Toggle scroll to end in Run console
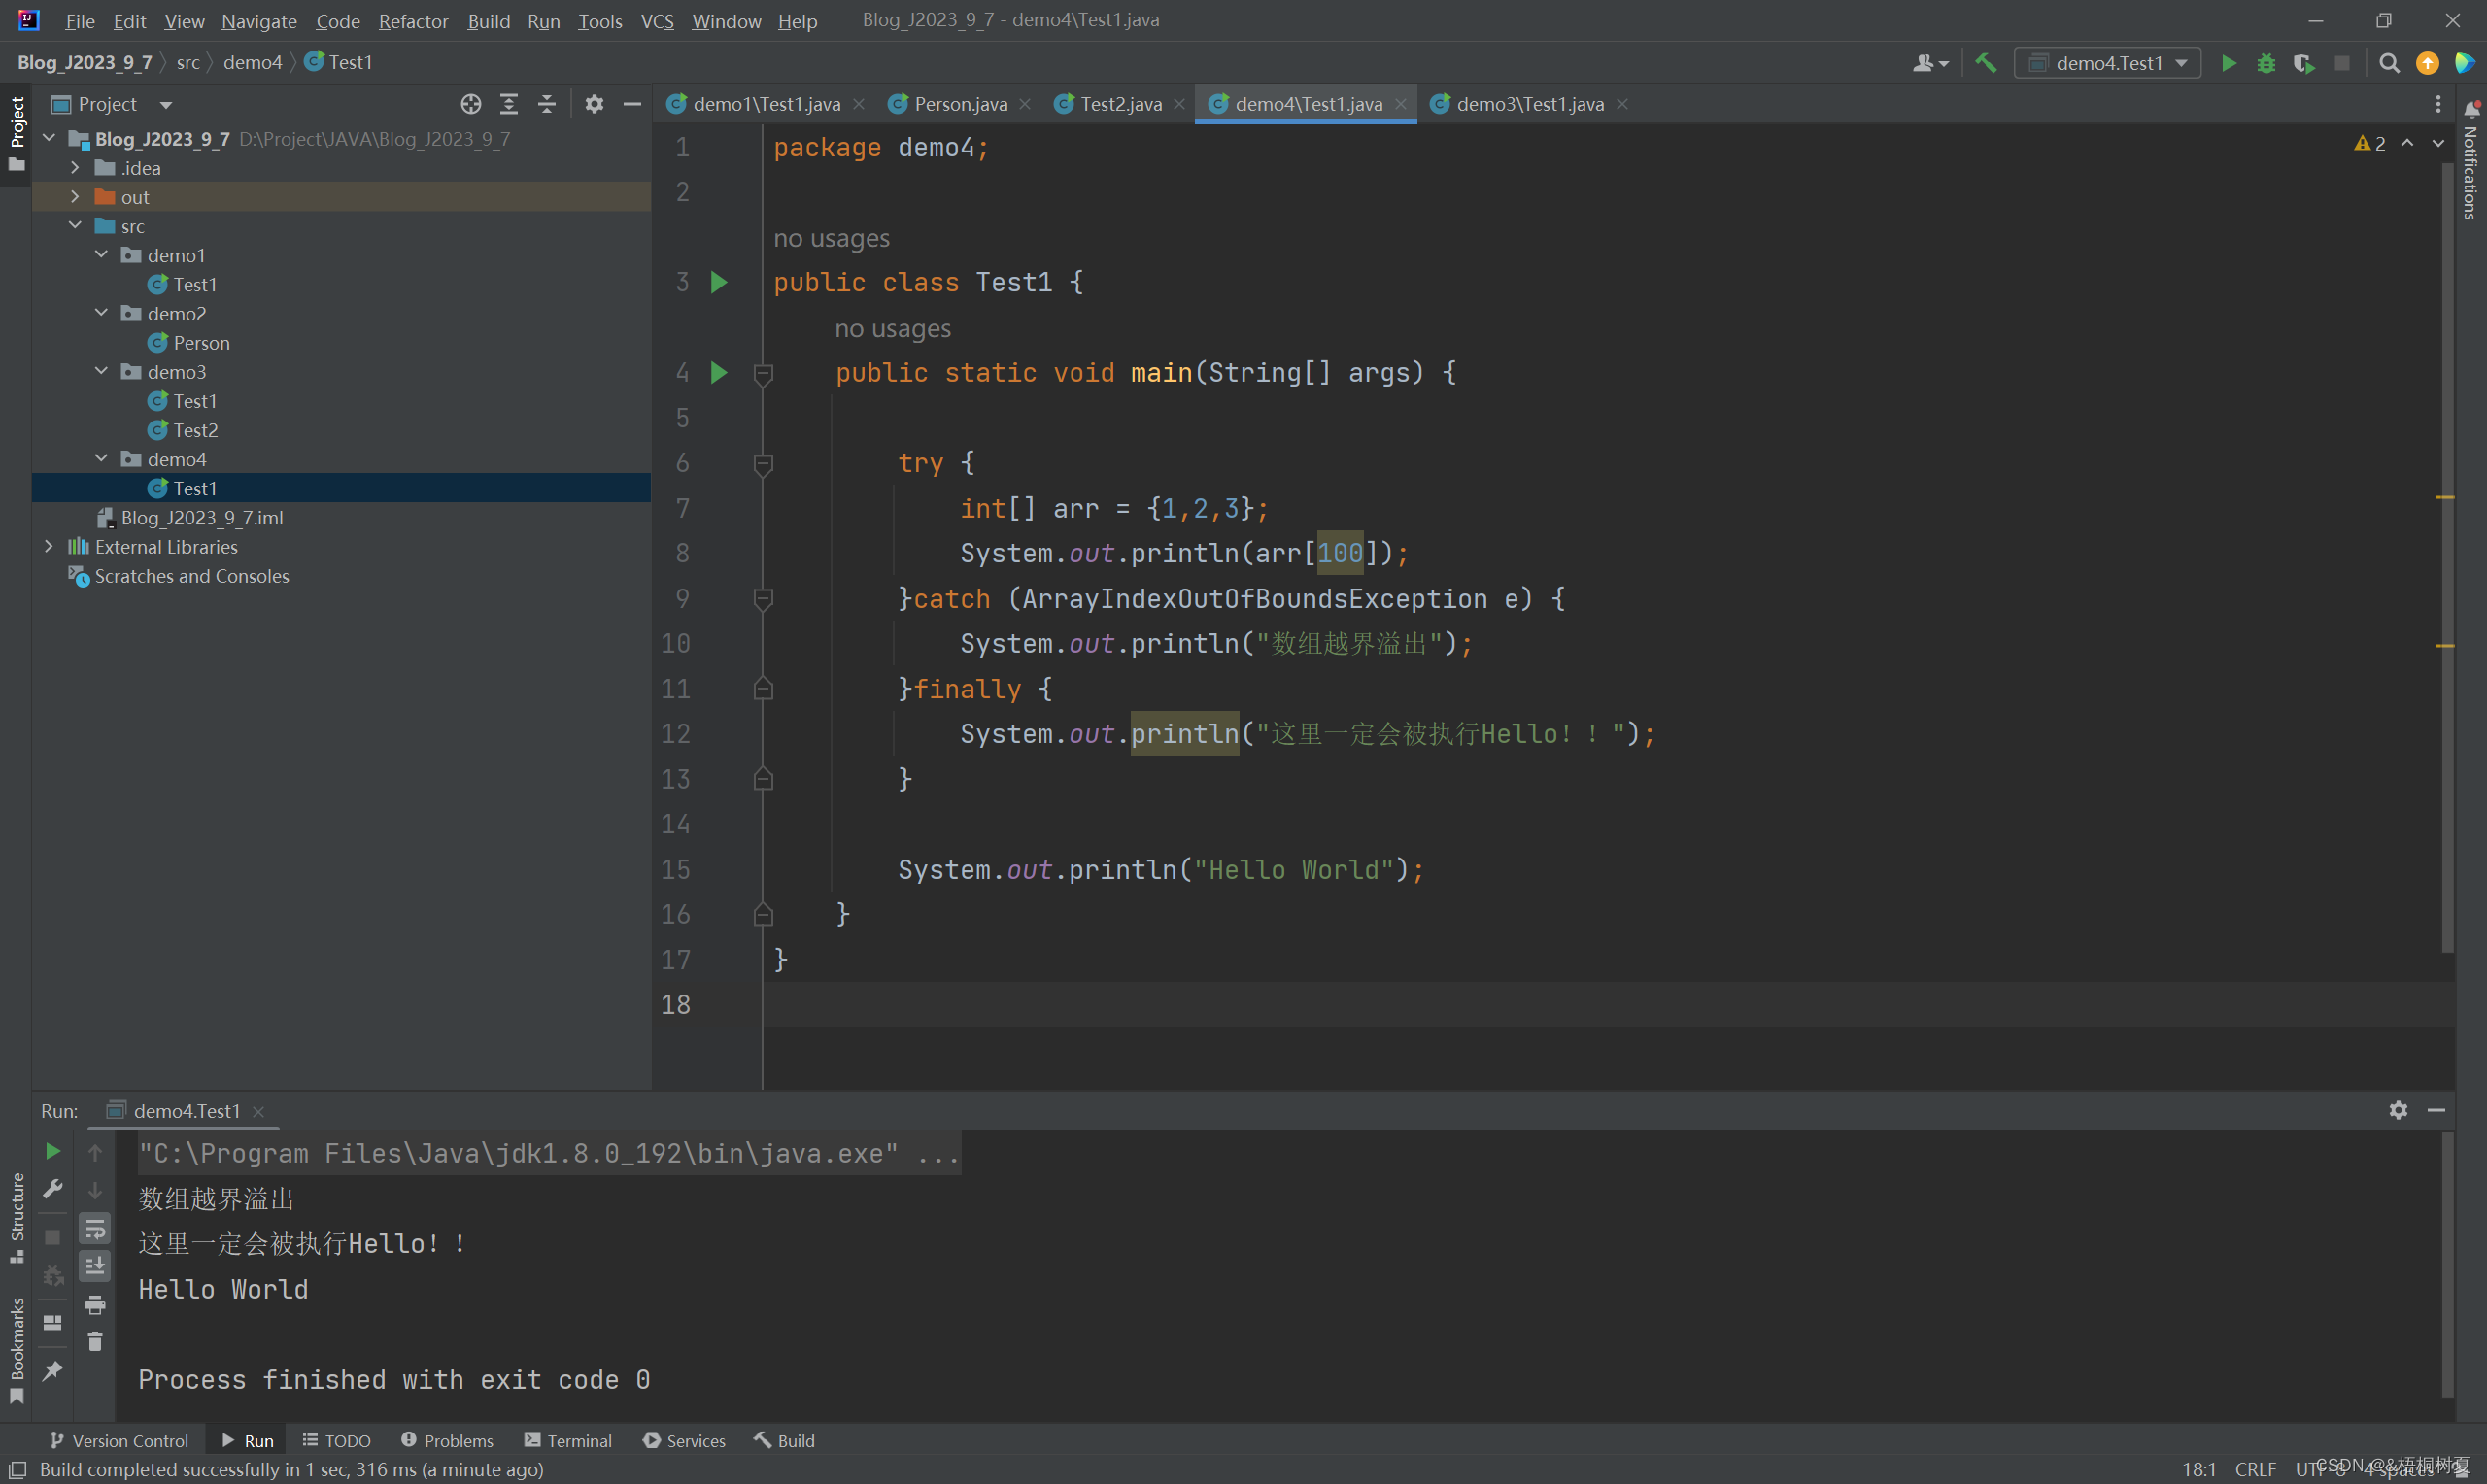The image size is (2487, 1484). 95,1266
